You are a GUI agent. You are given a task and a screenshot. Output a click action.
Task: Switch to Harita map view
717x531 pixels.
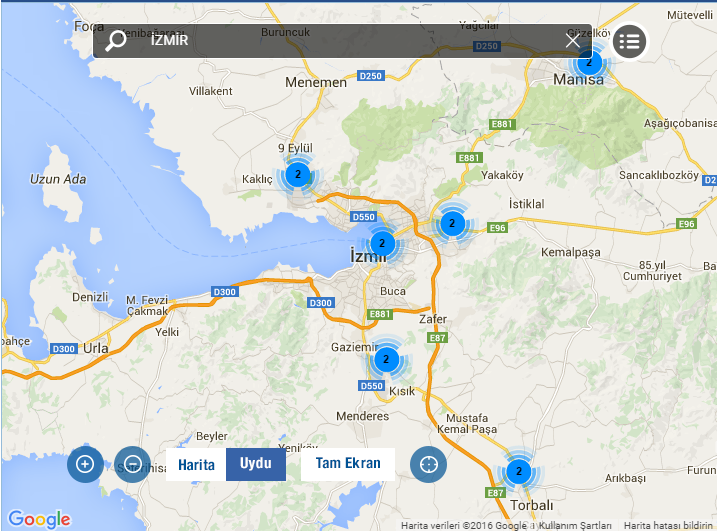coord(196,464)
